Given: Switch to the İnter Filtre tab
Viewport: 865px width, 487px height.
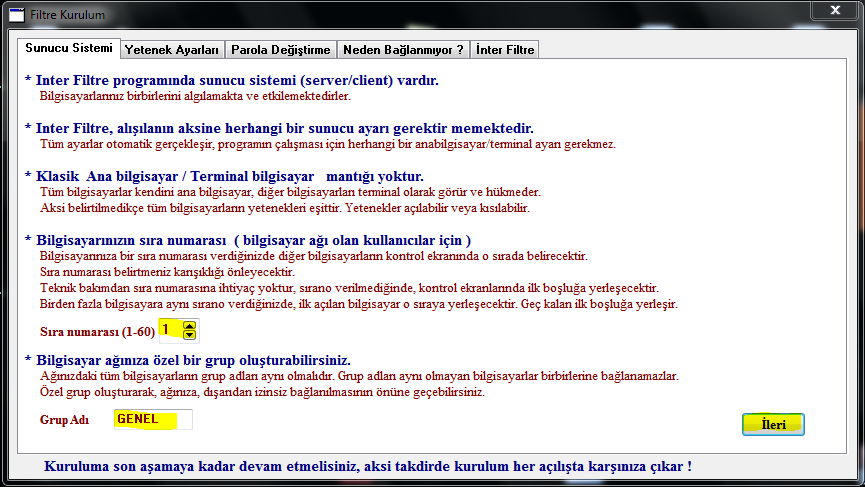Looking at the screenshot, I should pyautogui.click(x=505, y=50).
